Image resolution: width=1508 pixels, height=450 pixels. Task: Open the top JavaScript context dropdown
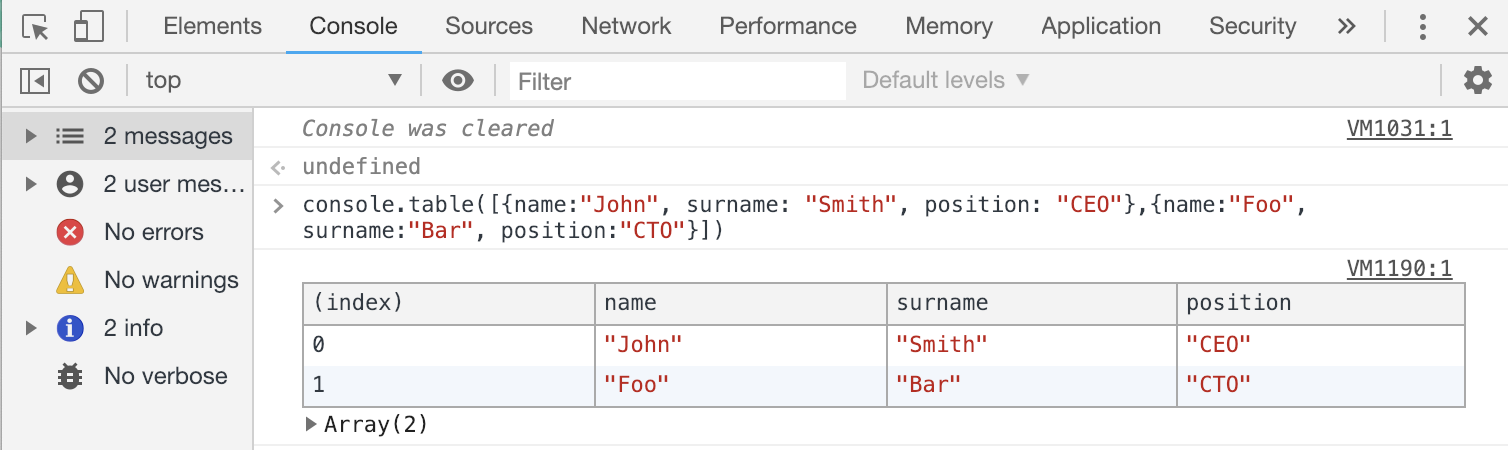click(x=272, y=81)
